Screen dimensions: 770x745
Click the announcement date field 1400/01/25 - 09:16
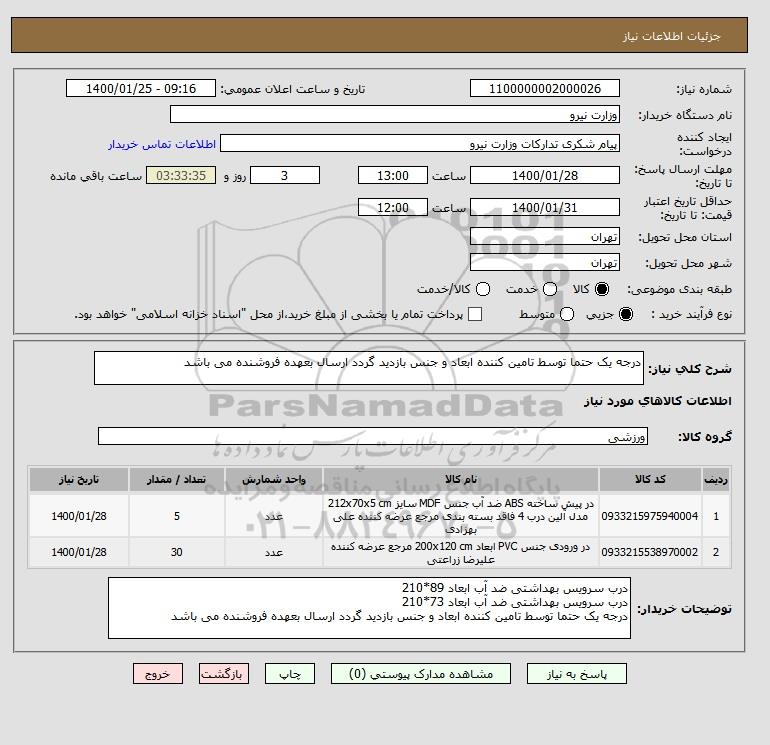pyautogui.click(x=141, y=88)
